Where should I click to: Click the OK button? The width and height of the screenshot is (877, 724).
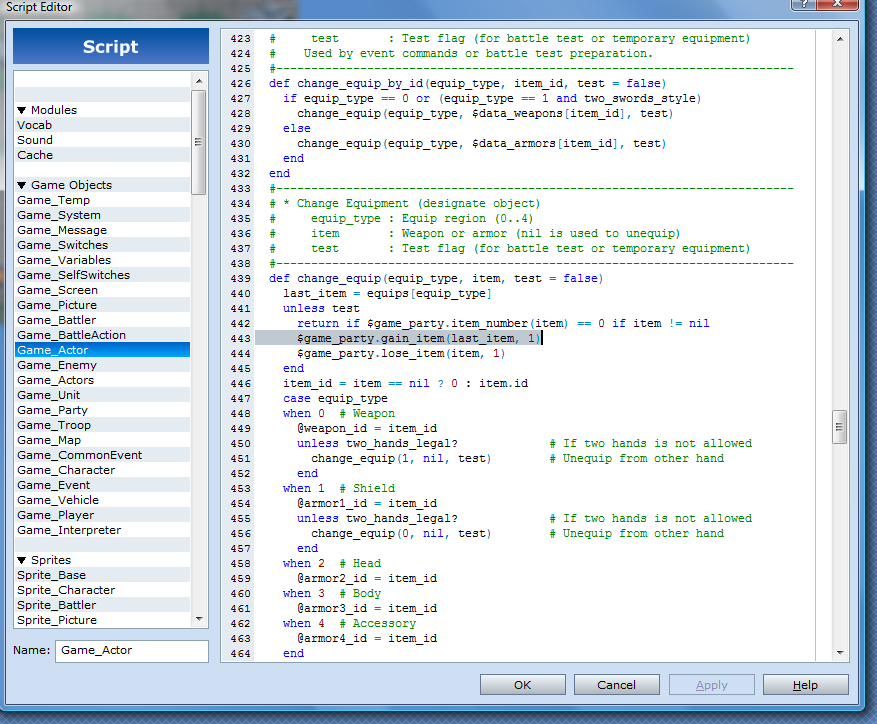[522, 685]
